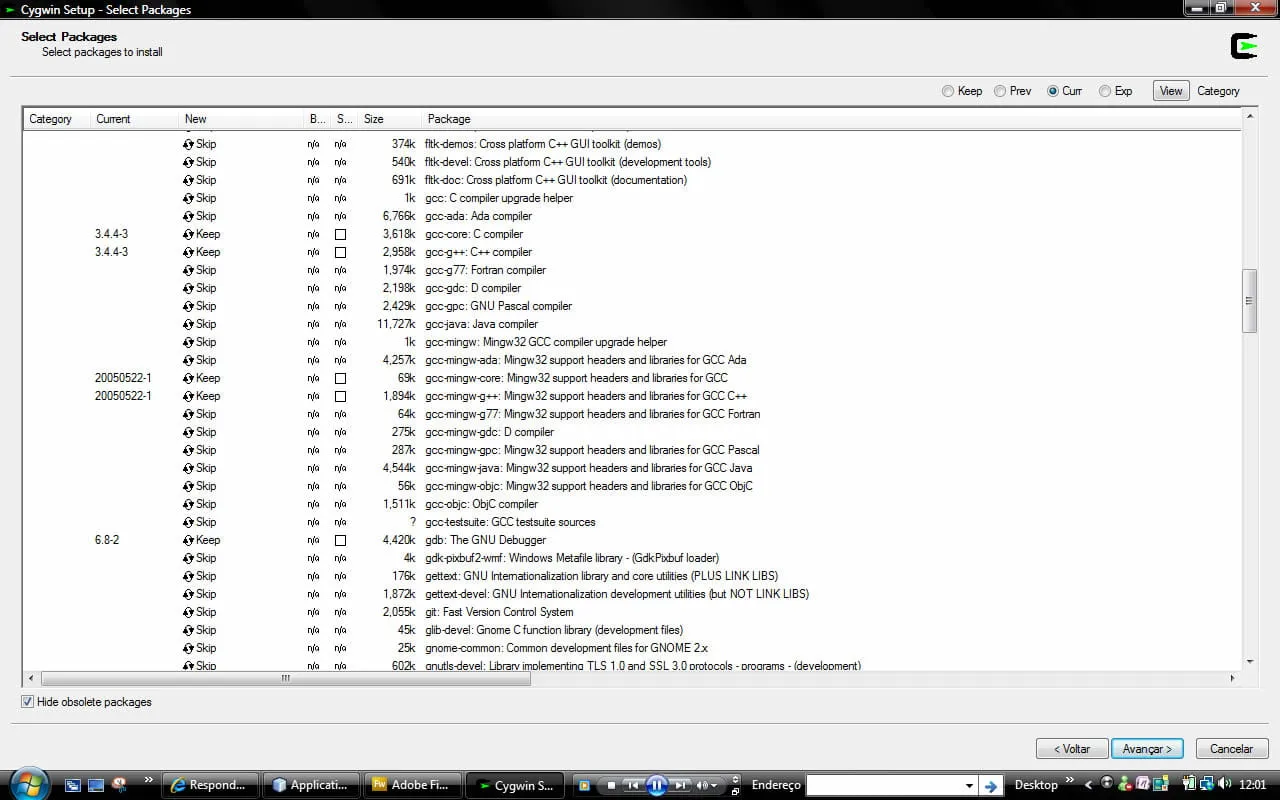1280x800 pixels.
Task: Switch to the Applicati... taskbar button
Action: [310, 785]
